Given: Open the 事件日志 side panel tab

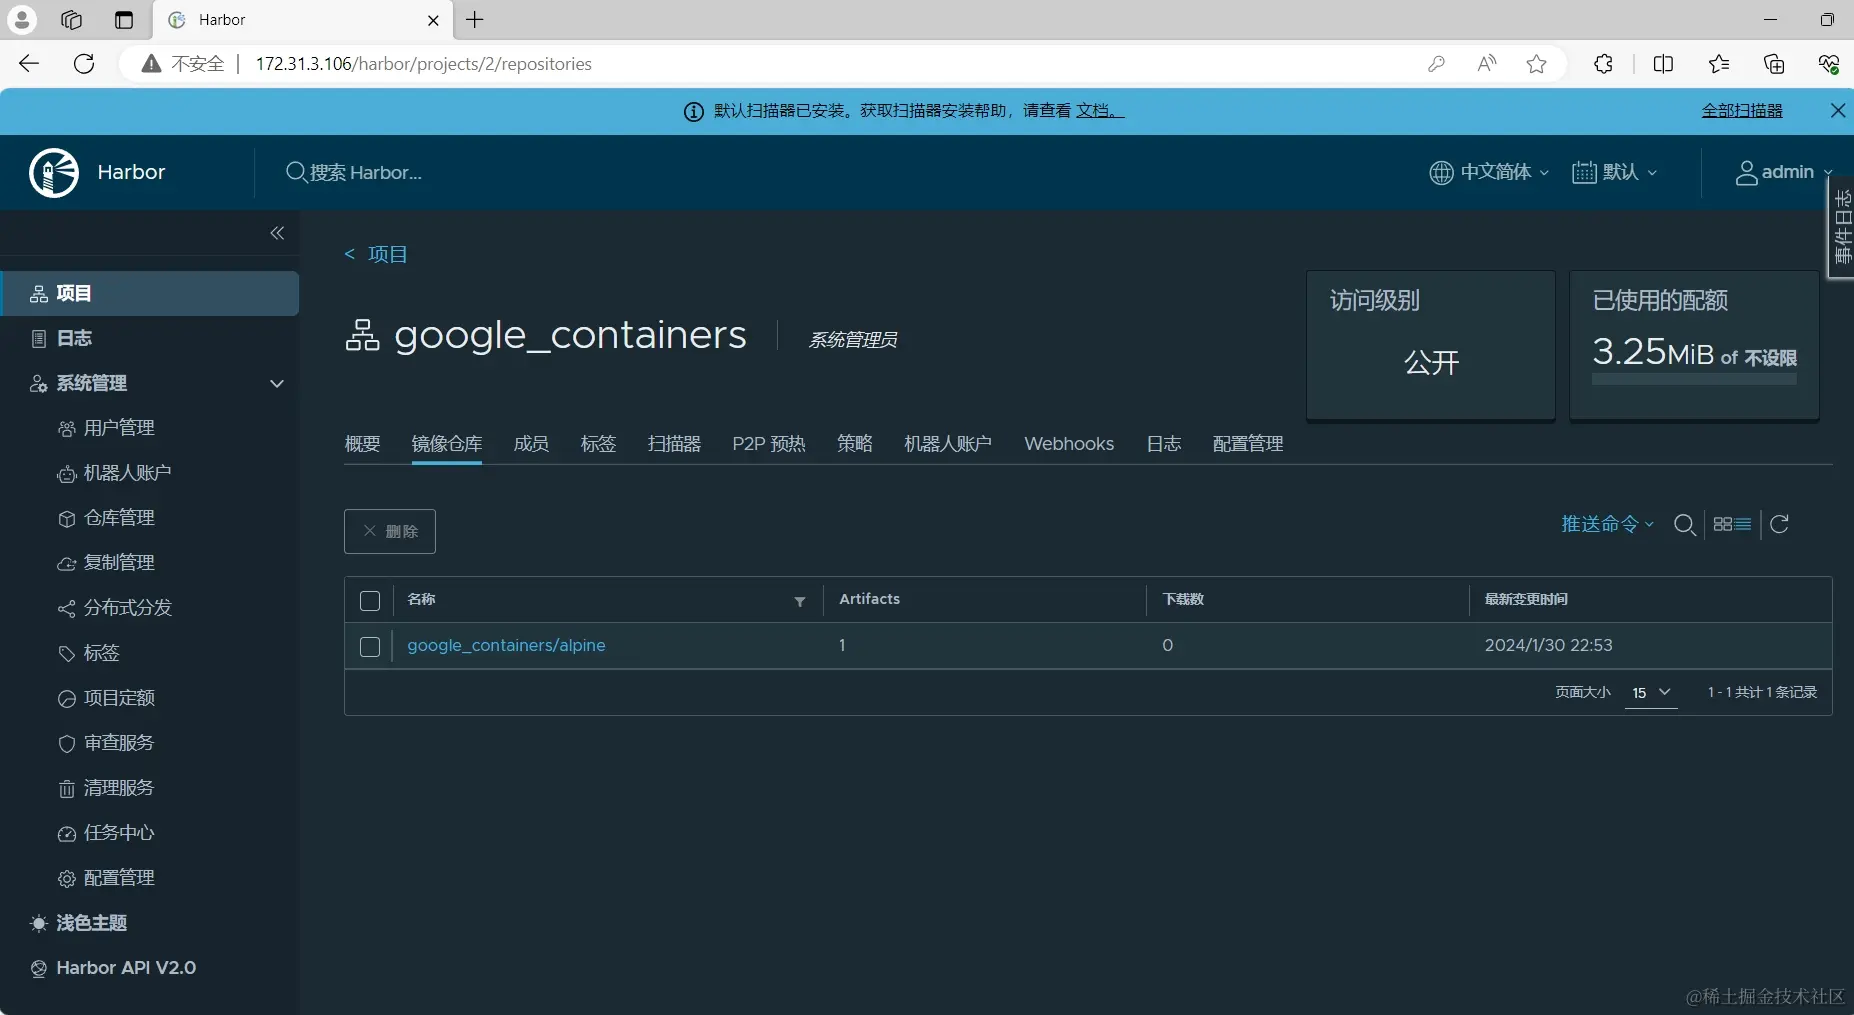Looking at the screenshot, I should click(x=1841, y=227).
